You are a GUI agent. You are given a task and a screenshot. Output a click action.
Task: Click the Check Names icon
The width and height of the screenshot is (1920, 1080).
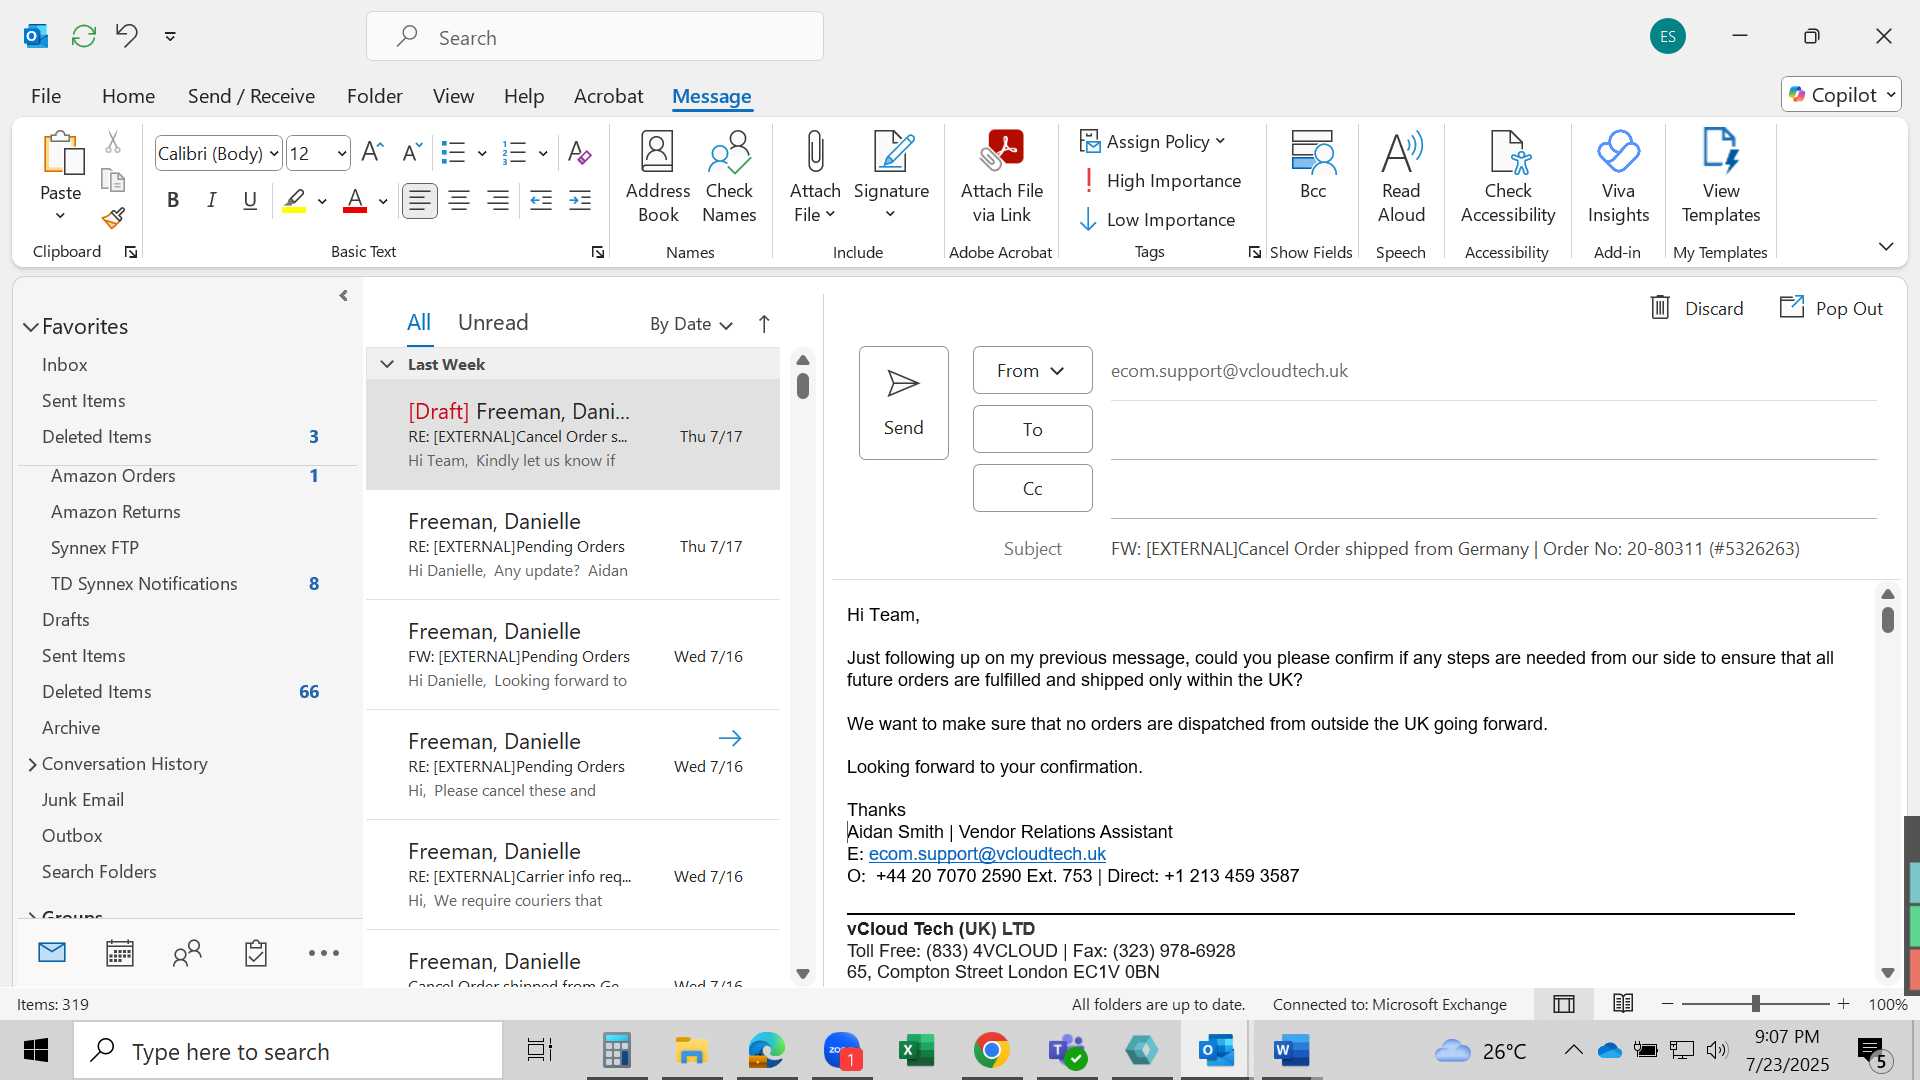click(729, 178)
